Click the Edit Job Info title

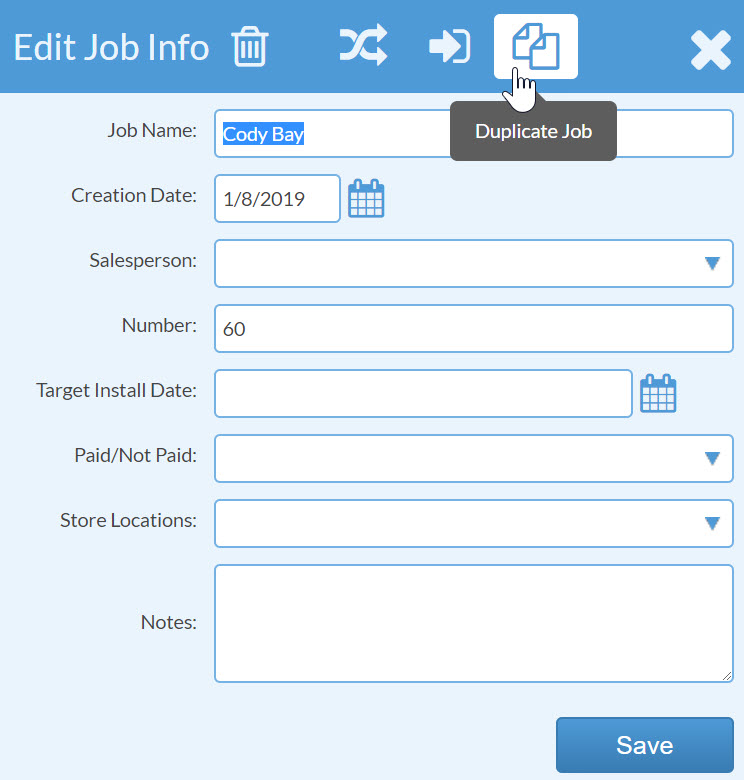[111, 47]
